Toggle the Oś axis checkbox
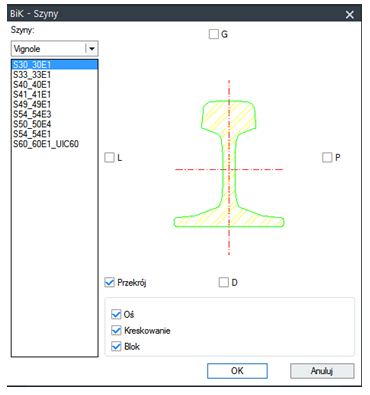 click(116, 314)
